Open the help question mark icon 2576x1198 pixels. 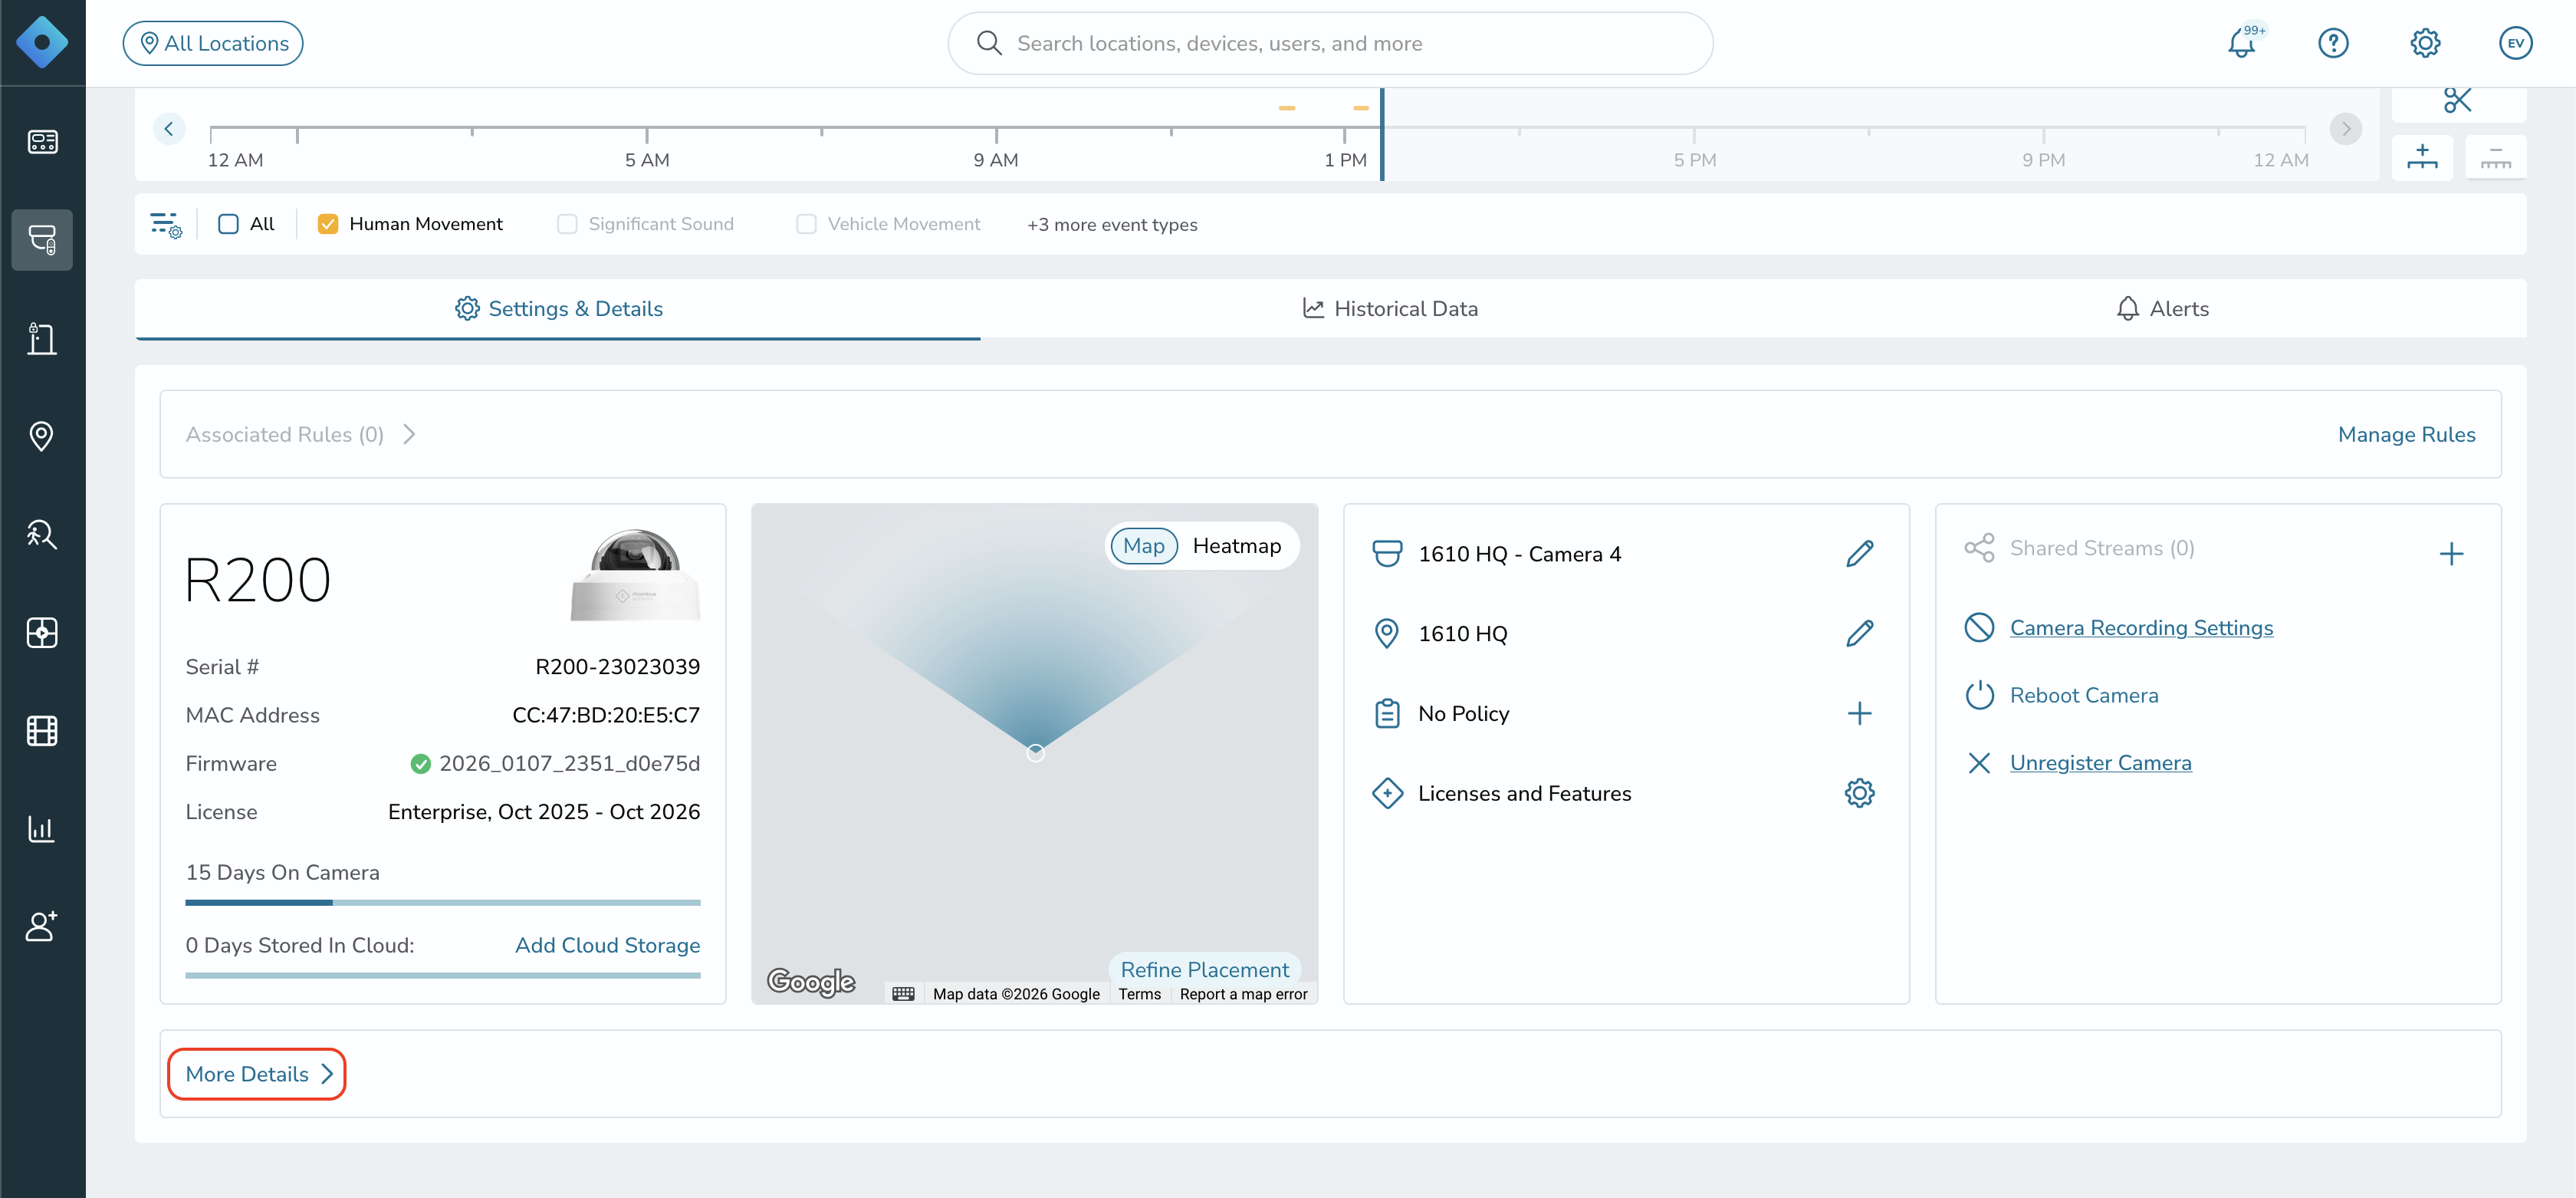click(2333, 43)
